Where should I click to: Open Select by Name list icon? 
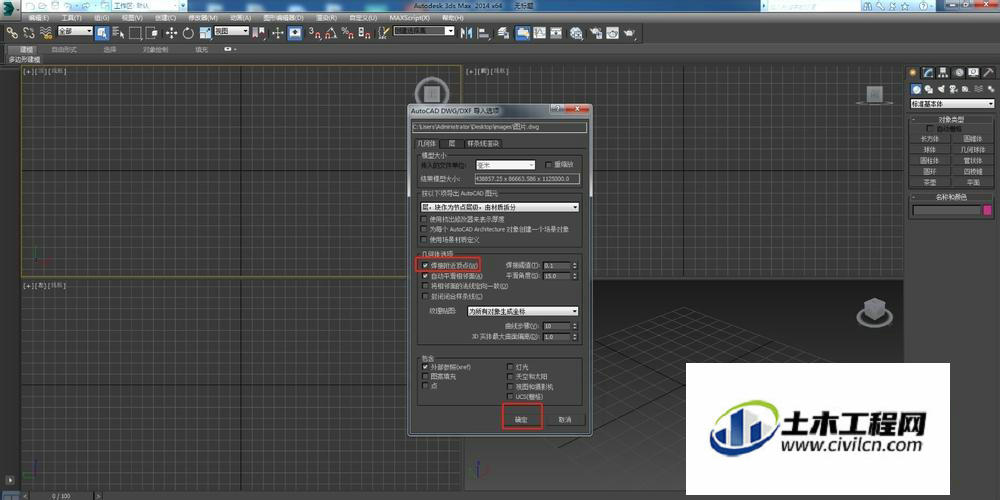click(x=119, y=33)
